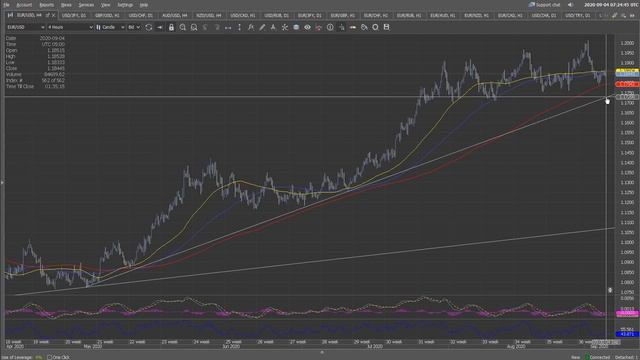Open the Account menu

click(24, 5)
